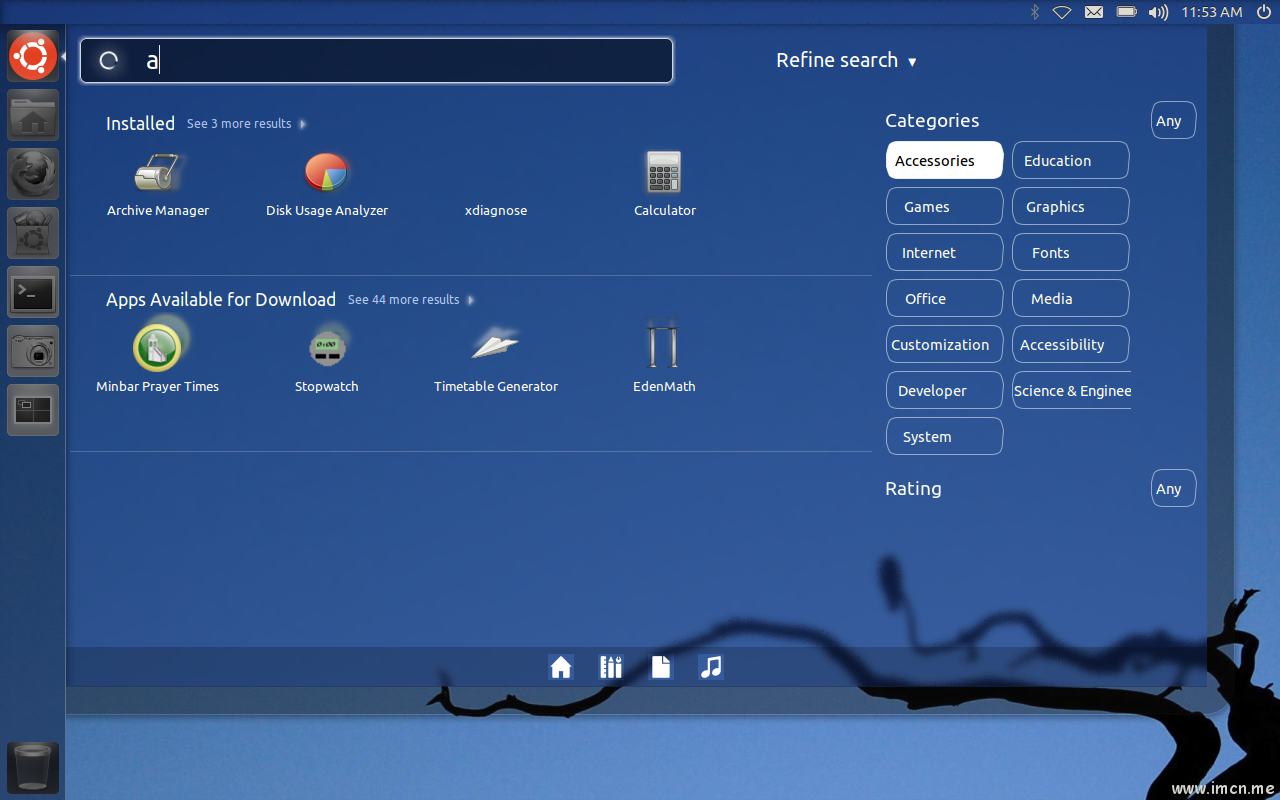Image resolution: width=1280 pixels, height=800 pixels.
Task: Collapse the Refine search panel
Action: pos(845,61)
